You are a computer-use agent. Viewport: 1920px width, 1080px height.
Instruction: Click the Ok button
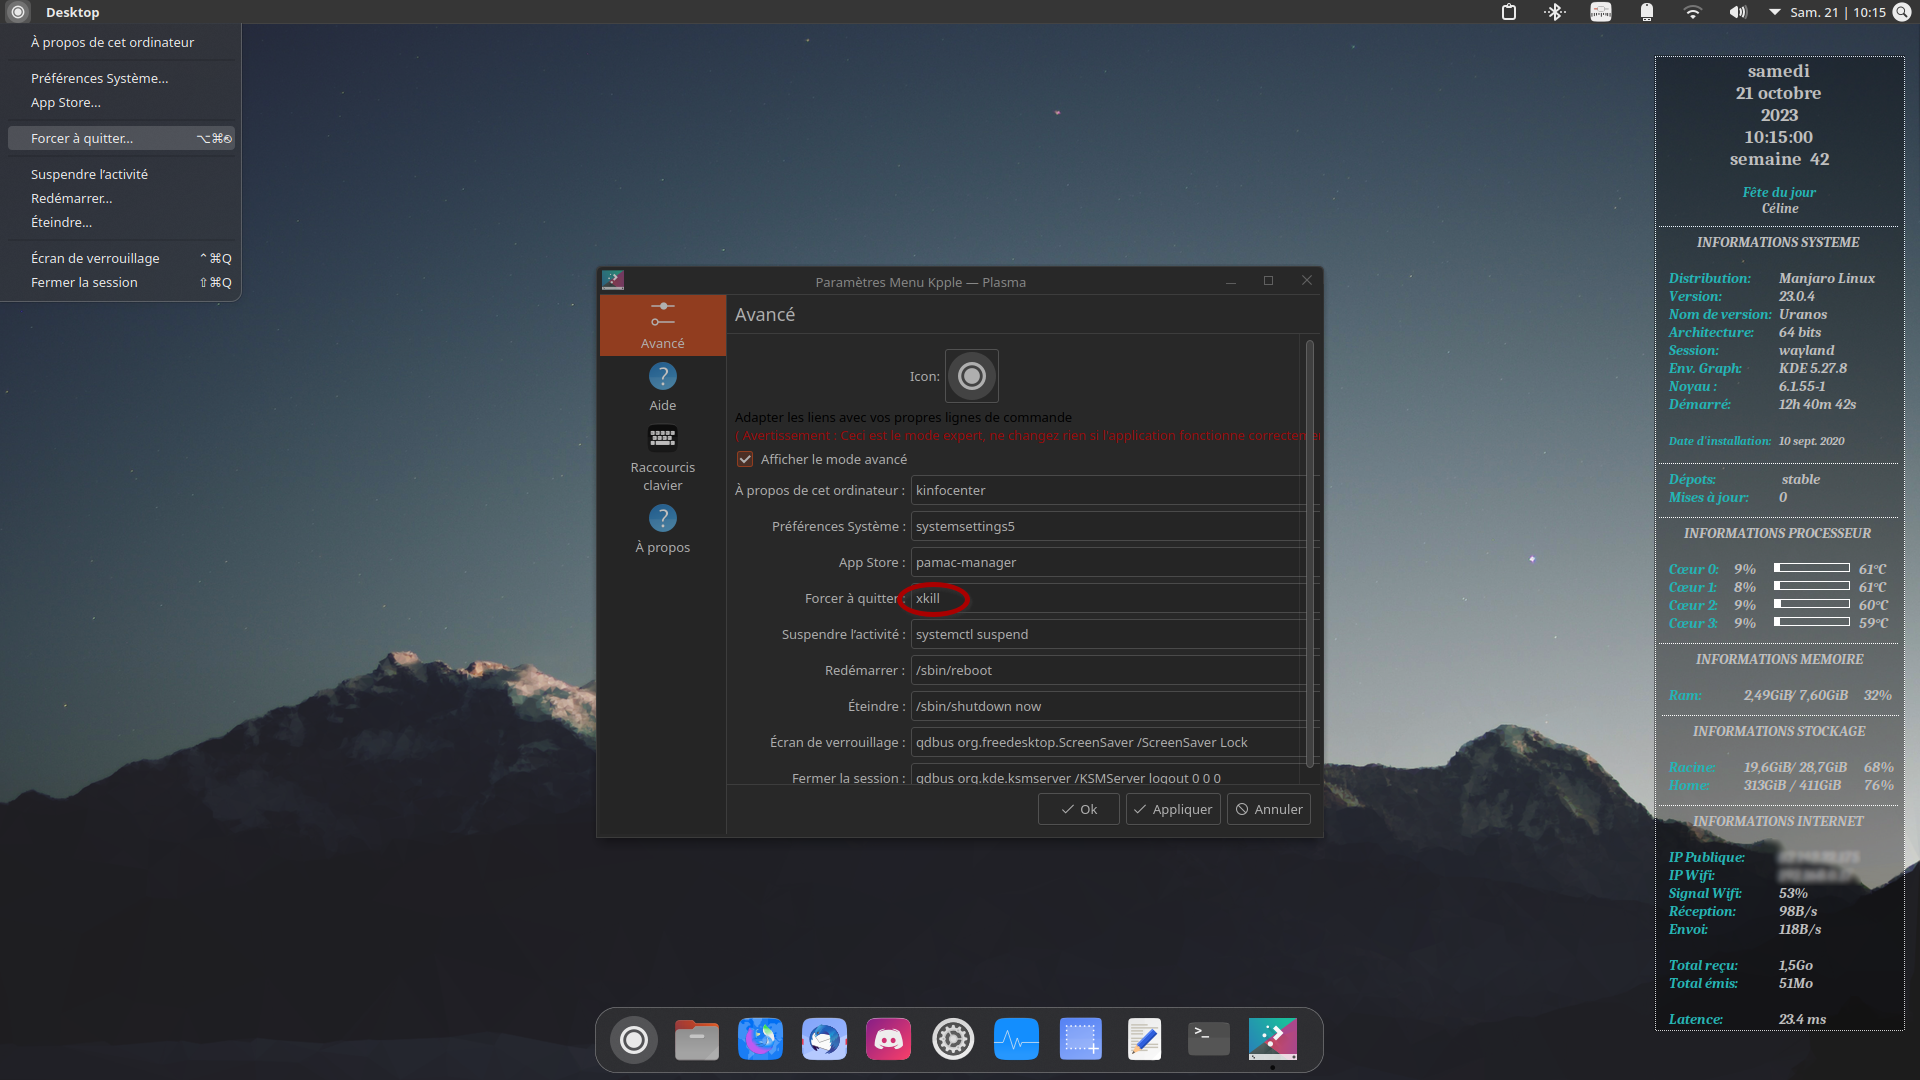click(1078, 809)
